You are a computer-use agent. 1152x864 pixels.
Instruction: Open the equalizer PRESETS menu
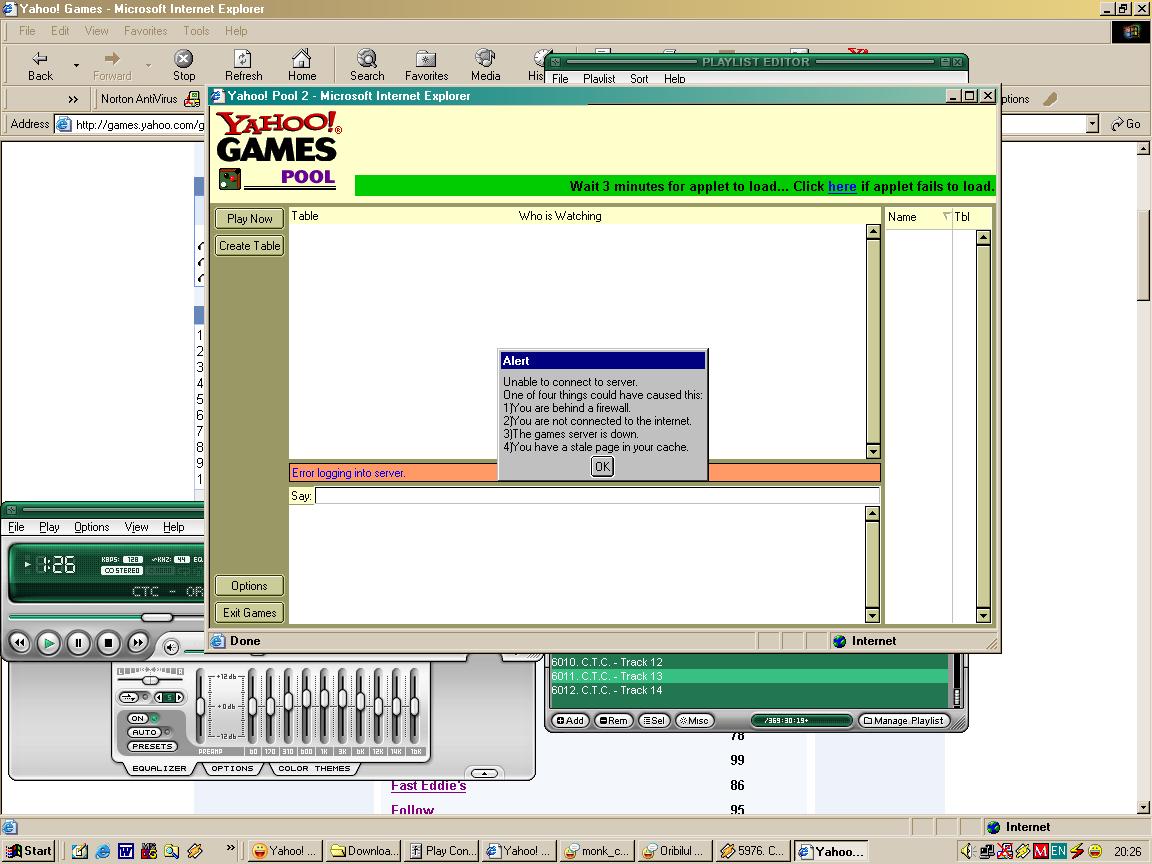[x=152, y=746]
